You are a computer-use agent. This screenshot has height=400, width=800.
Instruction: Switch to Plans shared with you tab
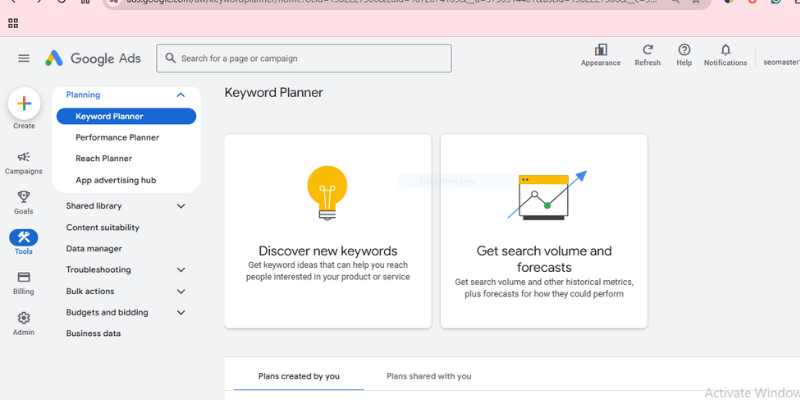429,377
